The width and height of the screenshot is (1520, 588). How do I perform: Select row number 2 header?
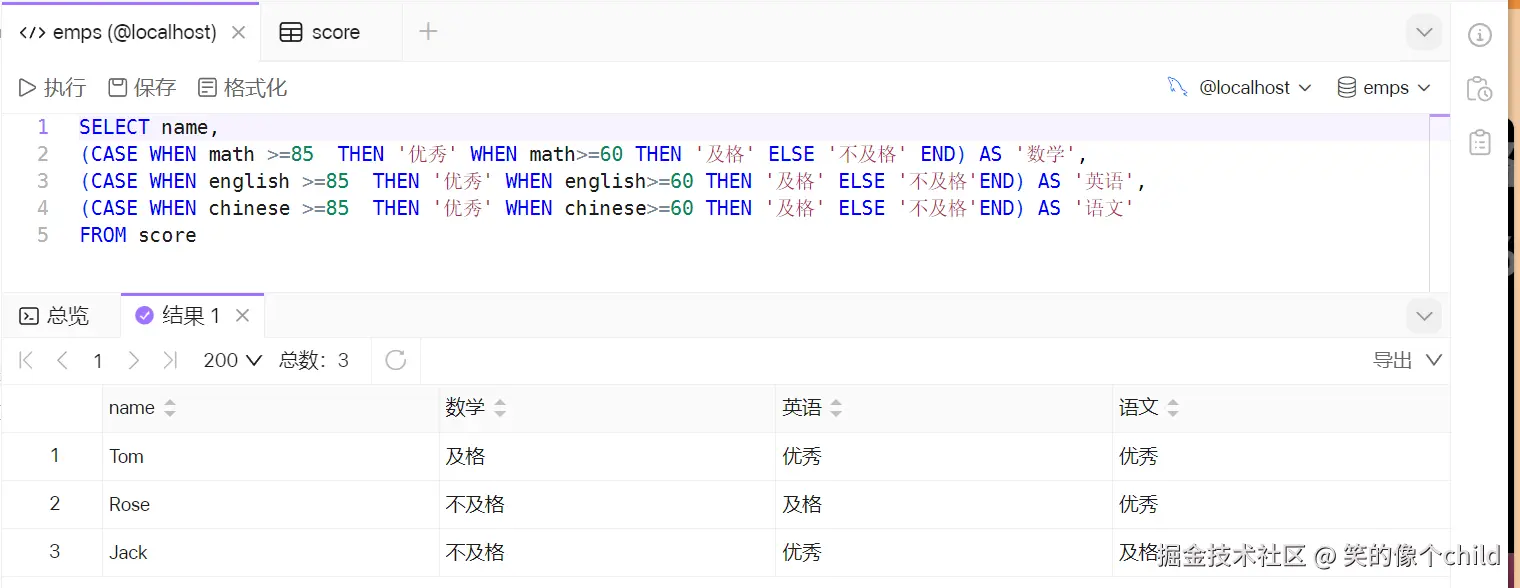(54, 504)
